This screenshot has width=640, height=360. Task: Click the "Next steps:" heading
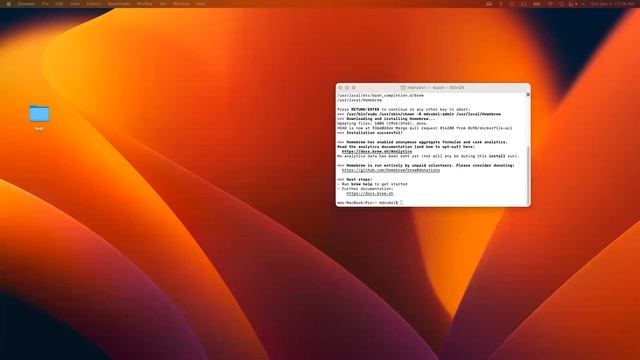[x=355, y=180]
